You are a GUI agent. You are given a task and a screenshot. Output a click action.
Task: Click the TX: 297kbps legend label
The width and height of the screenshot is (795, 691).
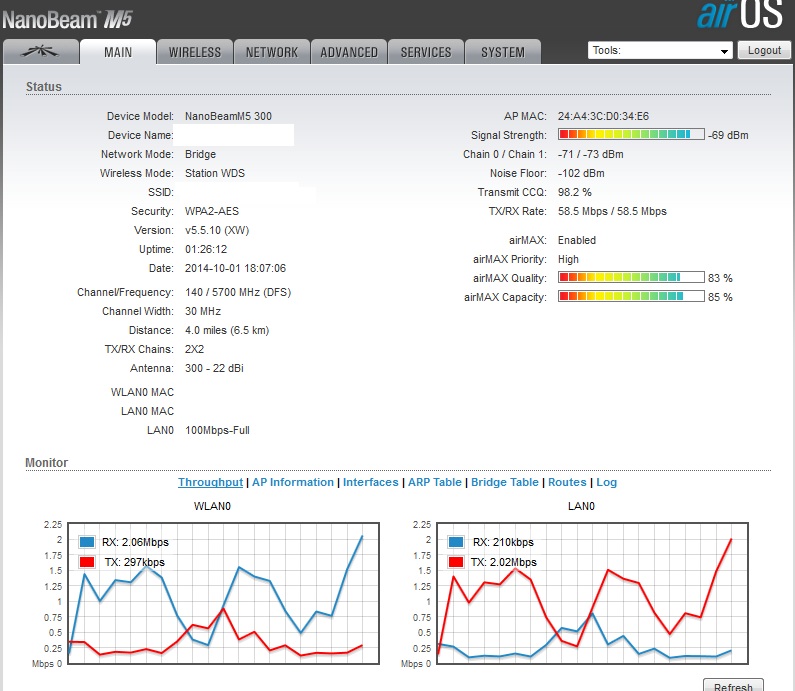[134, 562]
